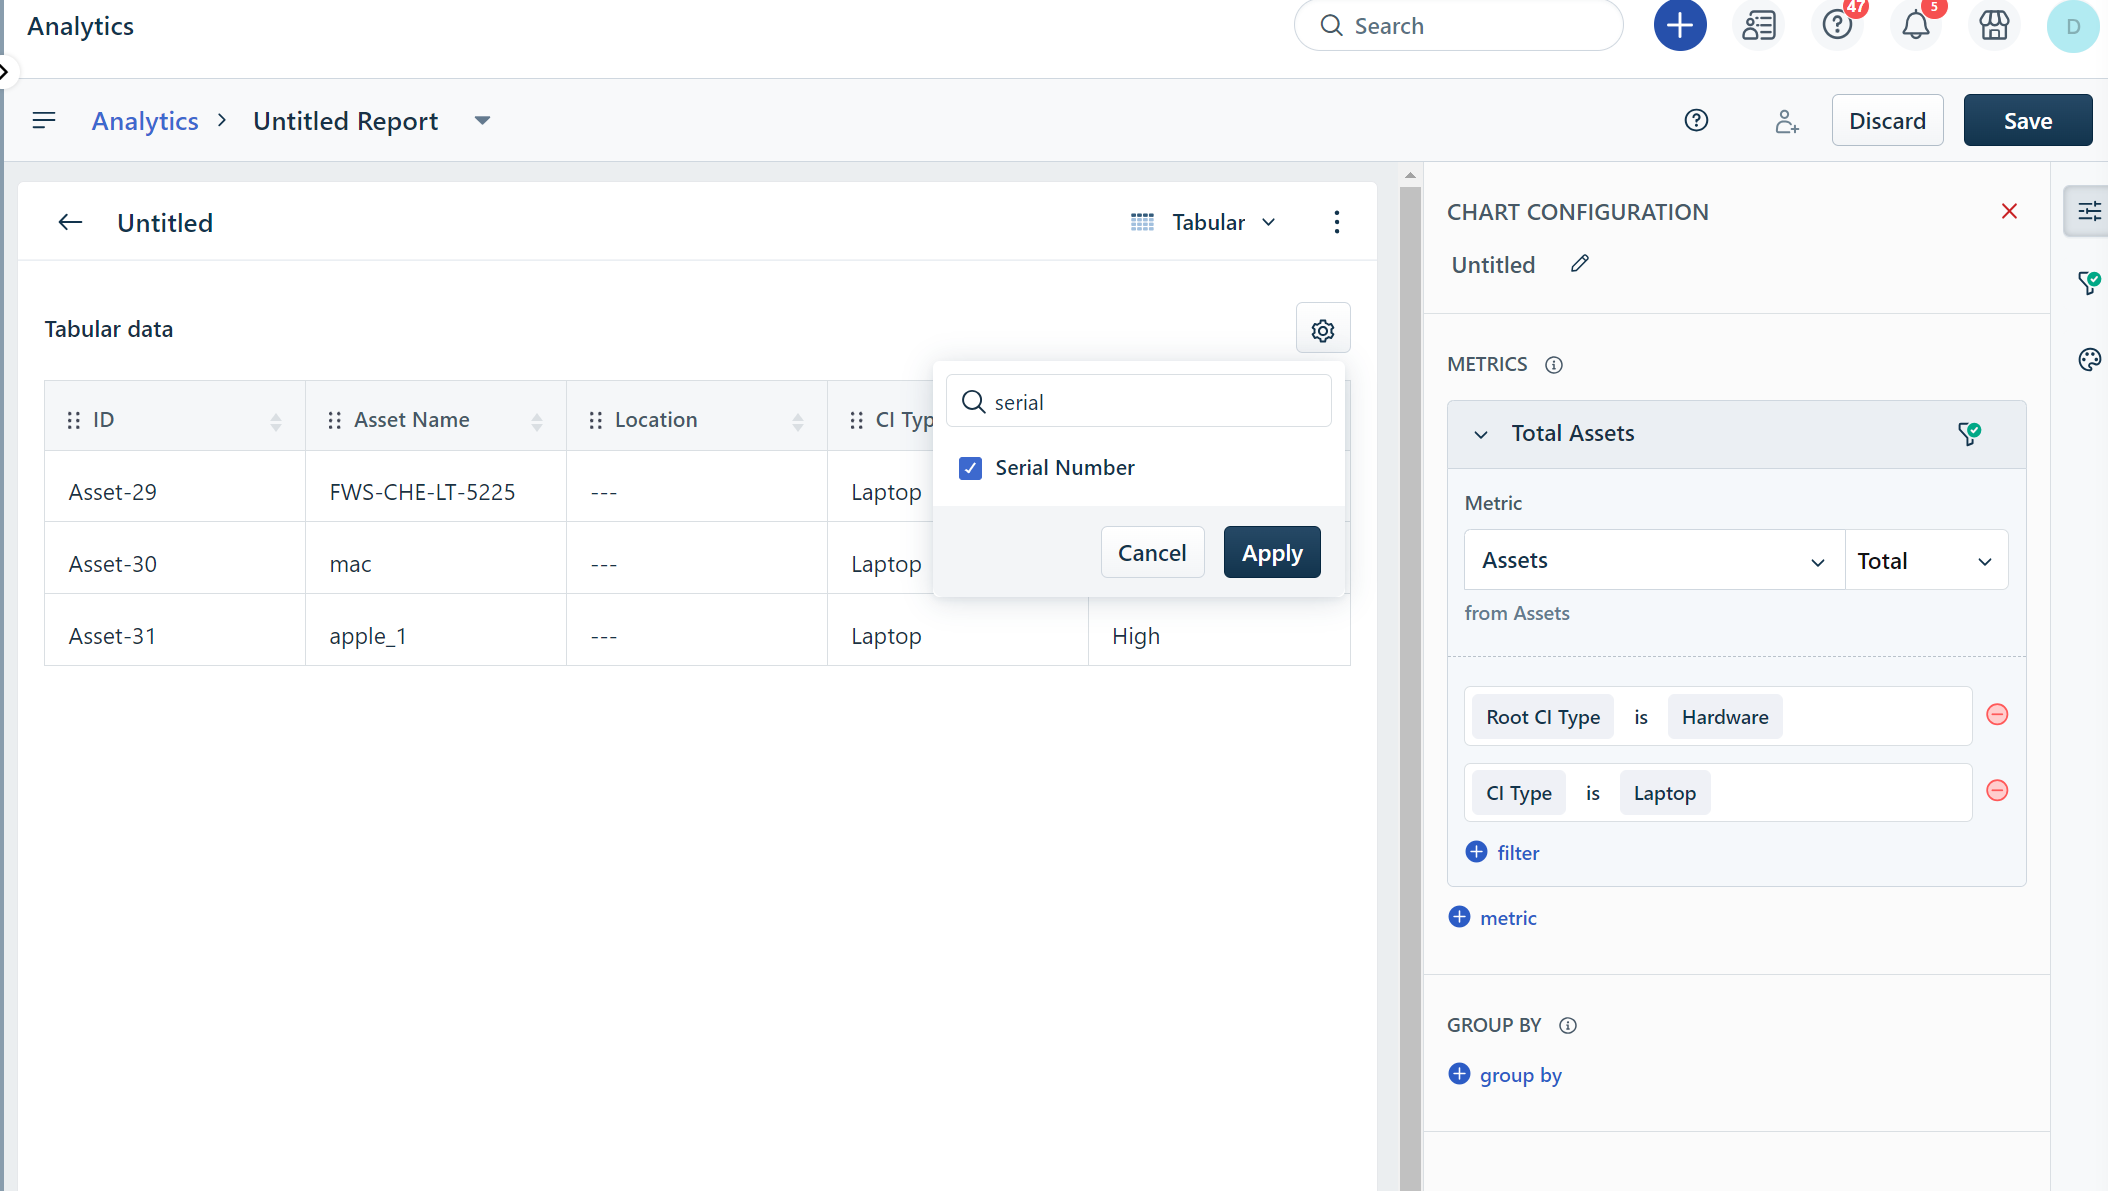The image size is (2108, 1191).
Task: Open the palette appearance icon in sidebar
Action: 2089,359
